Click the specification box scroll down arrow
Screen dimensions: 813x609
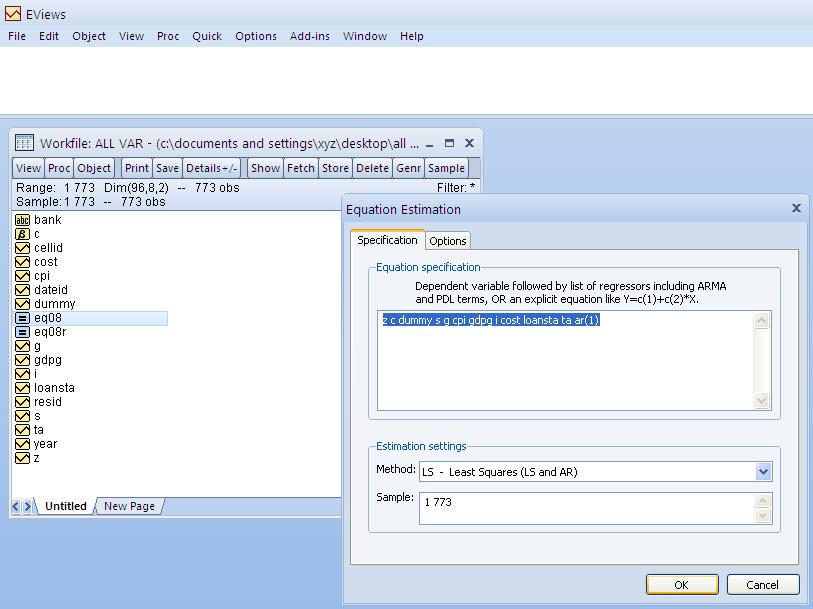(762, 400)
